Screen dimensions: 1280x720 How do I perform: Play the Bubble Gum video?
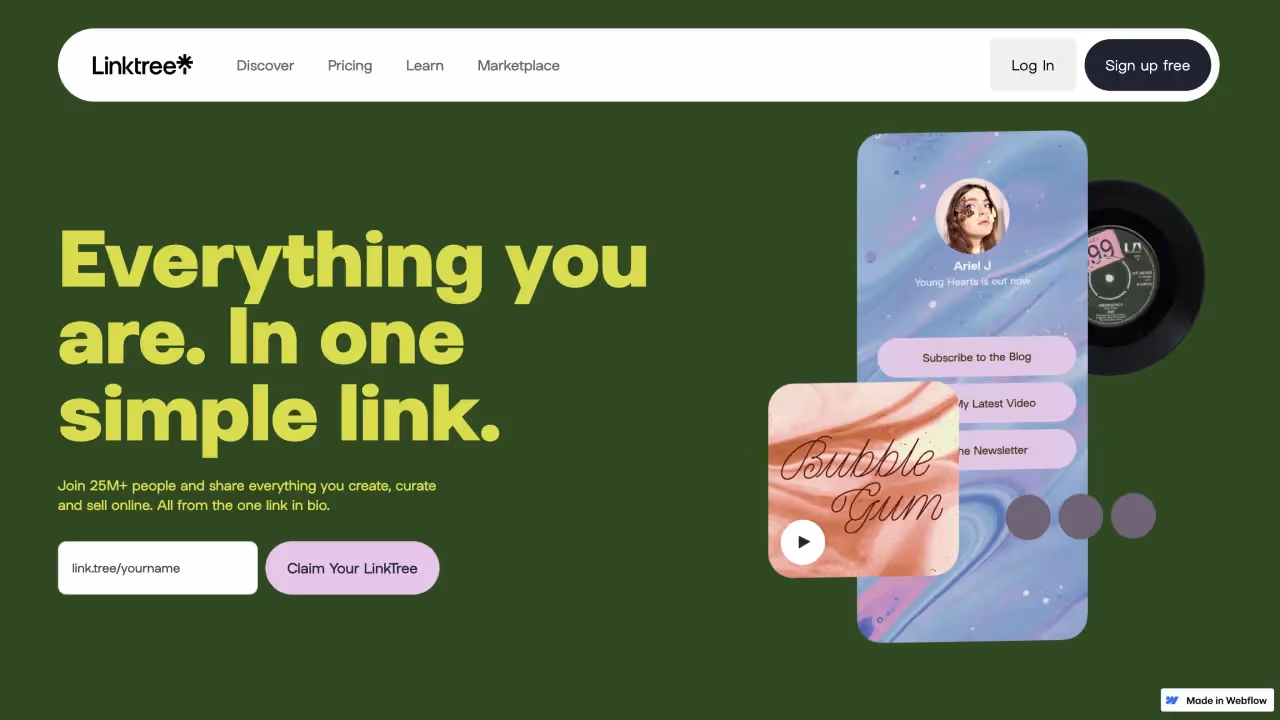click(x=803, y=542)
